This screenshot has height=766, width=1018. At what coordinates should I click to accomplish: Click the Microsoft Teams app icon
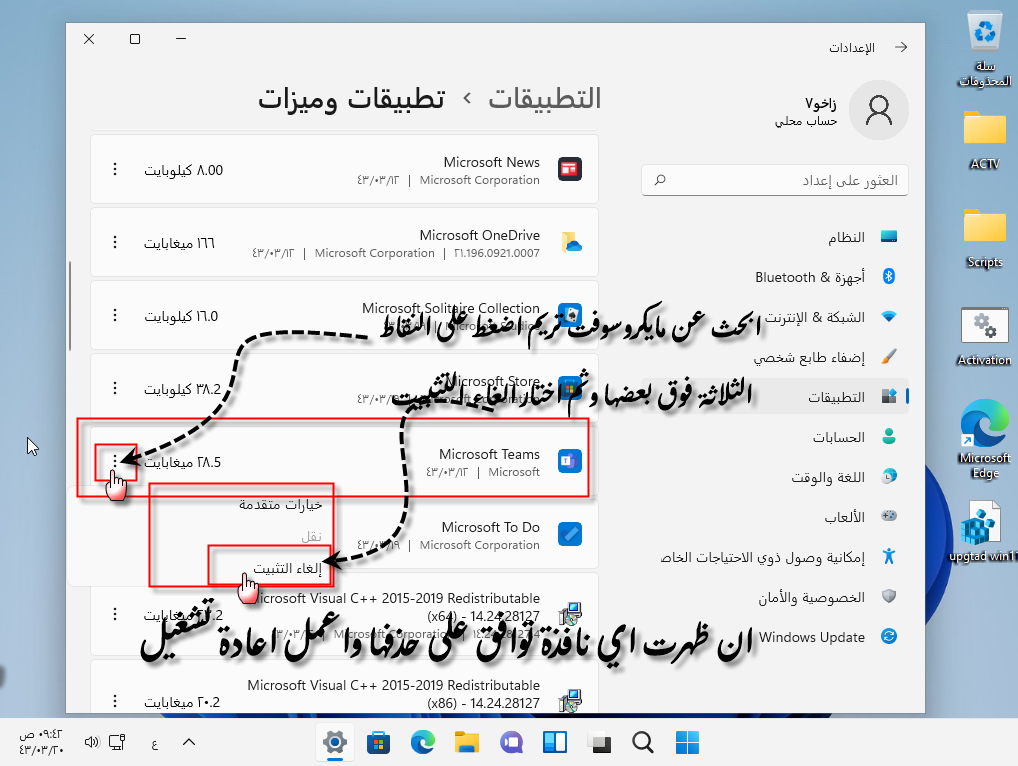click(570, 461)
